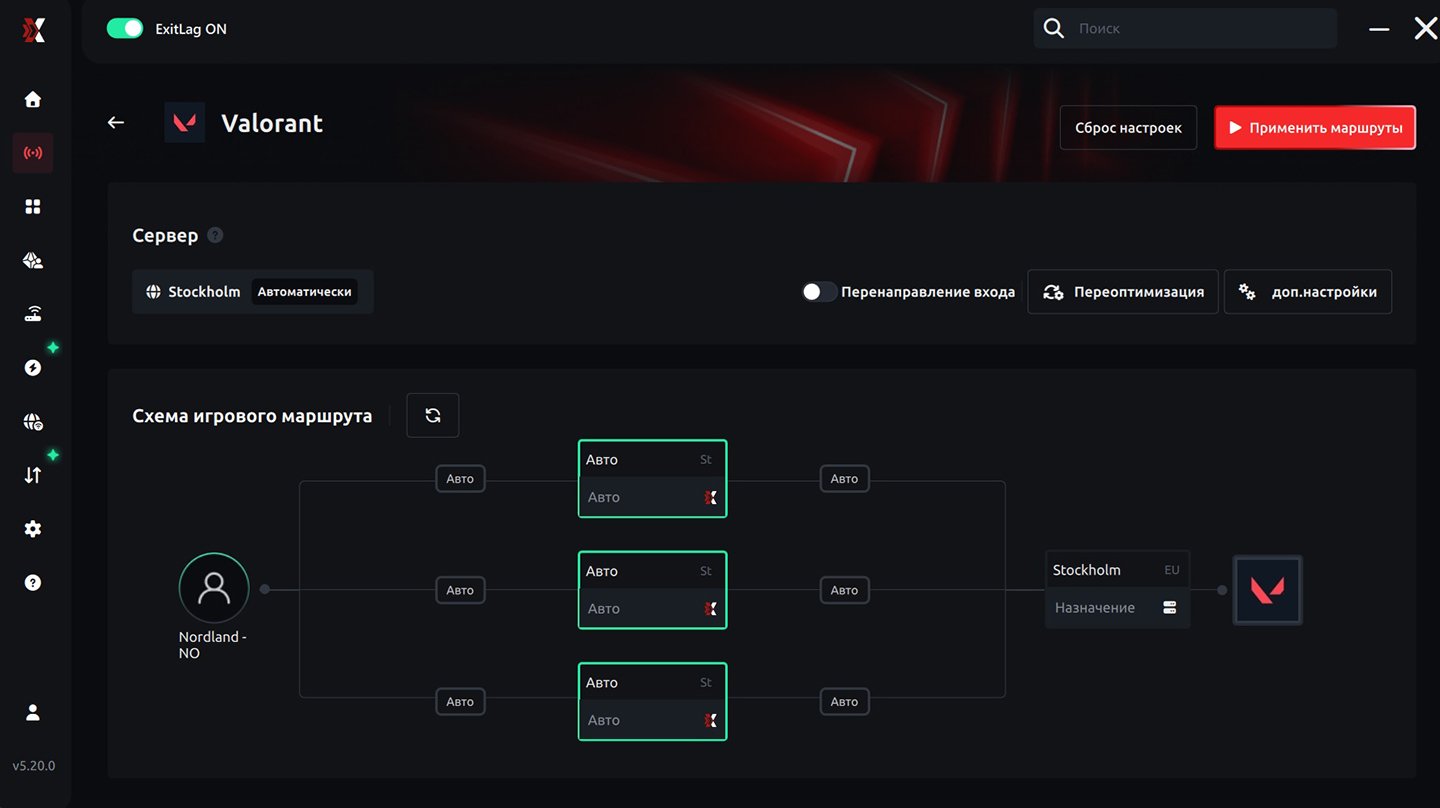
Task: Click the Сброс настроек button
Action: (x=1128, y=128)
